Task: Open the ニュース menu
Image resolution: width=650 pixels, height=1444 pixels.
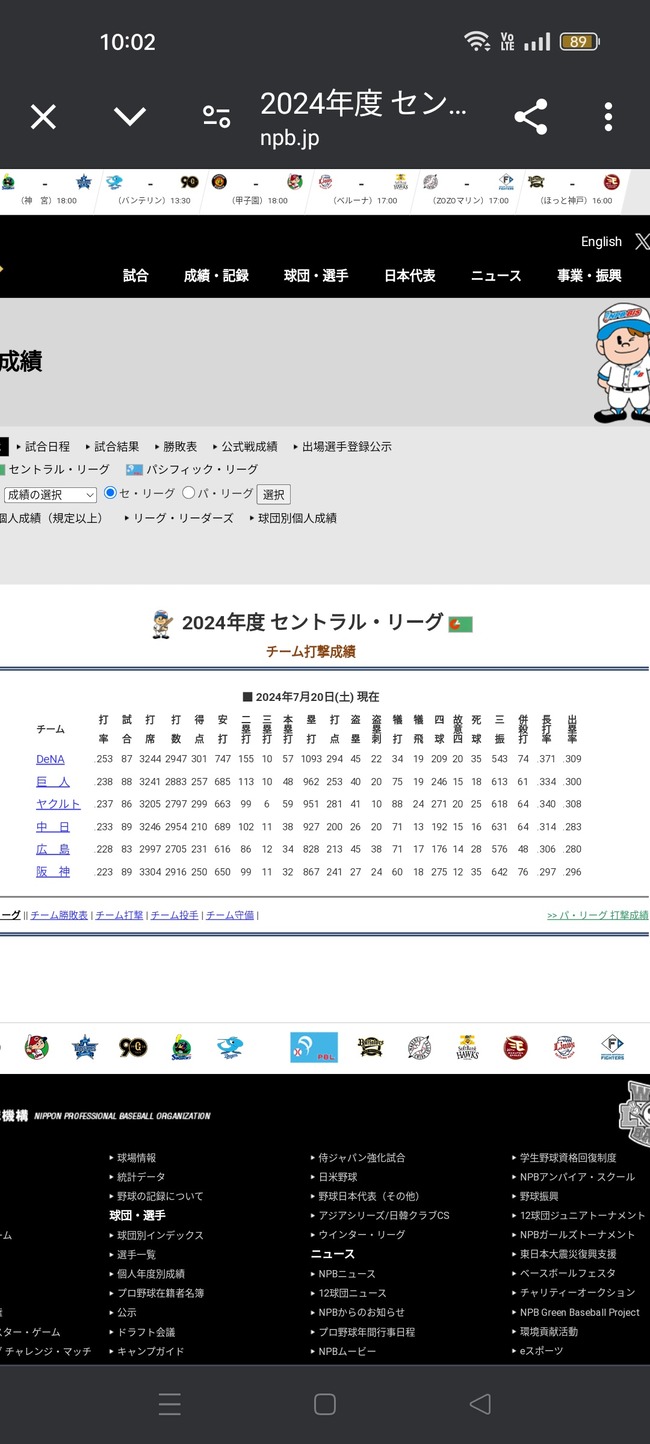Action: click(x=496, y=275)
